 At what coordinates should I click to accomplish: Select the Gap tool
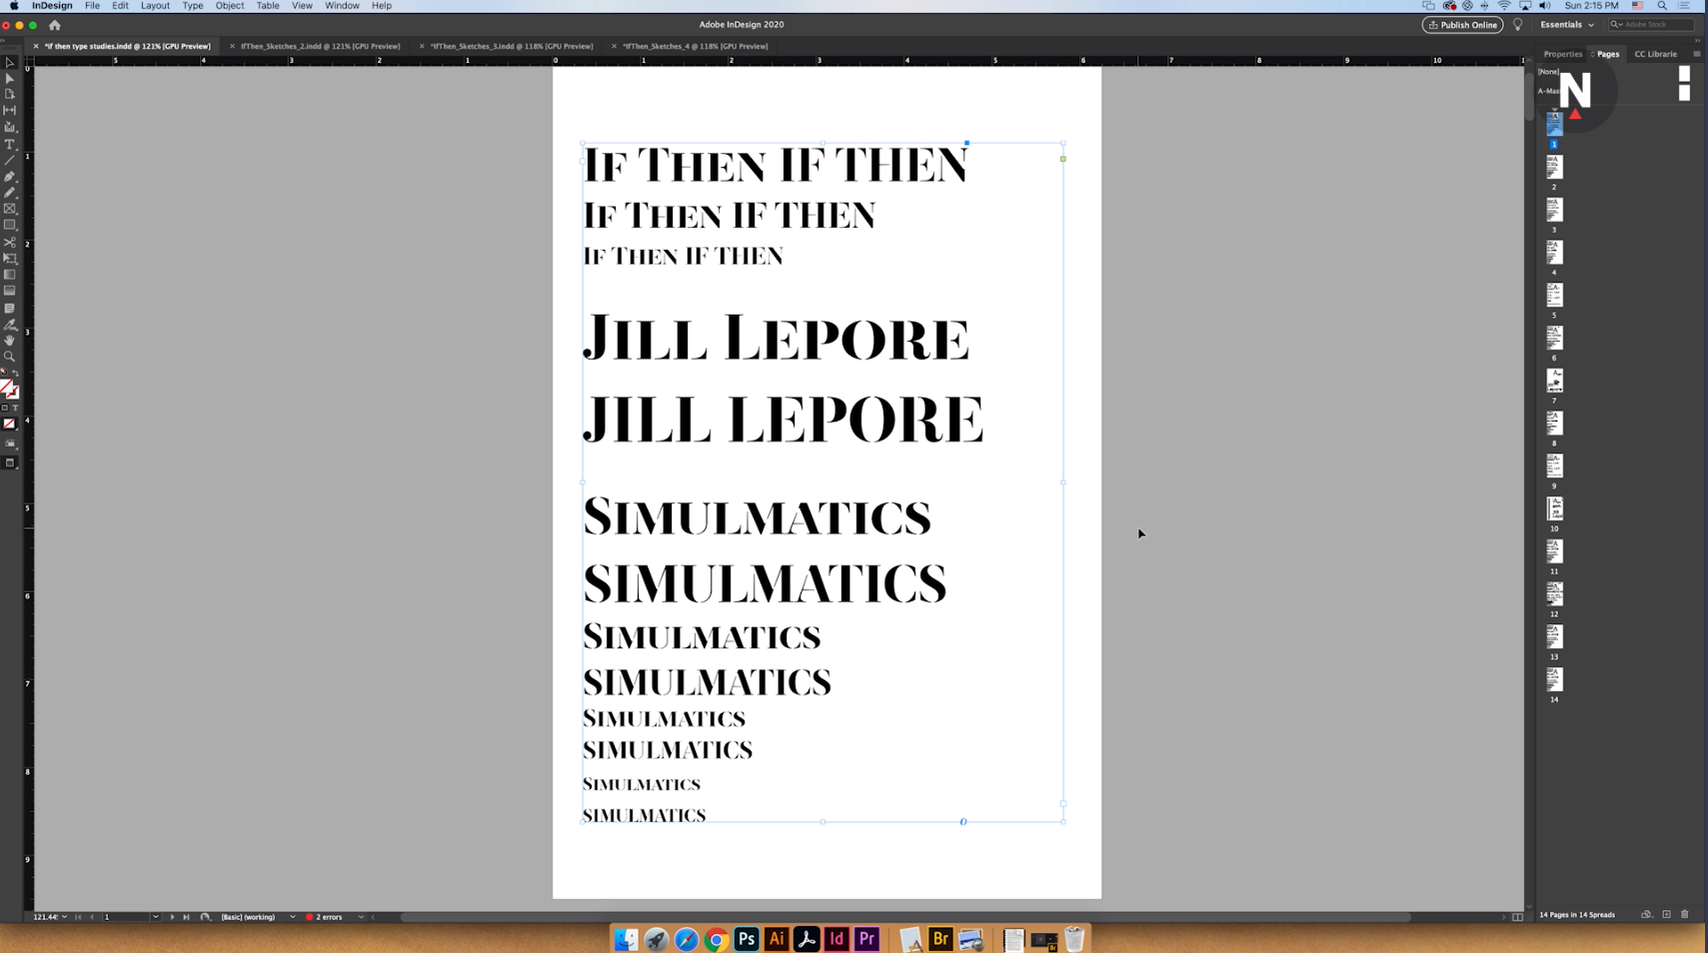click(x=10, y=110)
